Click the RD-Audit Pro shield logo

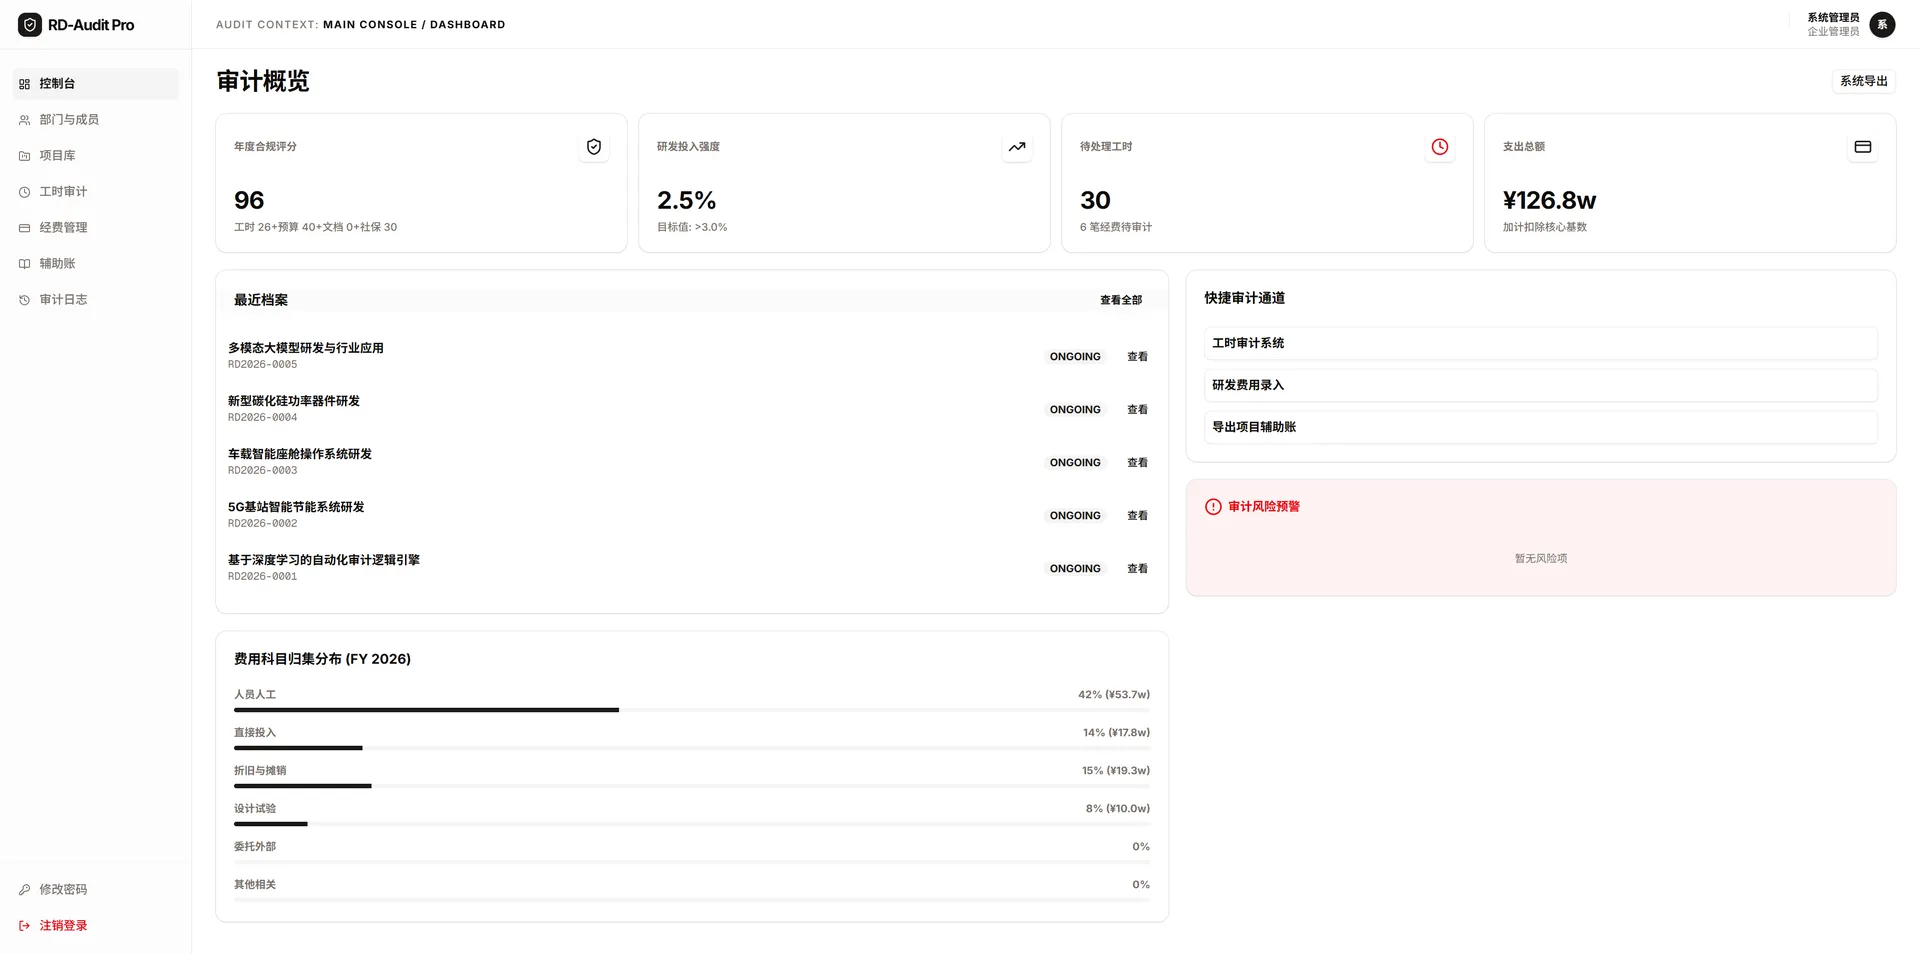pyautogui.click(x=30, y=24)
